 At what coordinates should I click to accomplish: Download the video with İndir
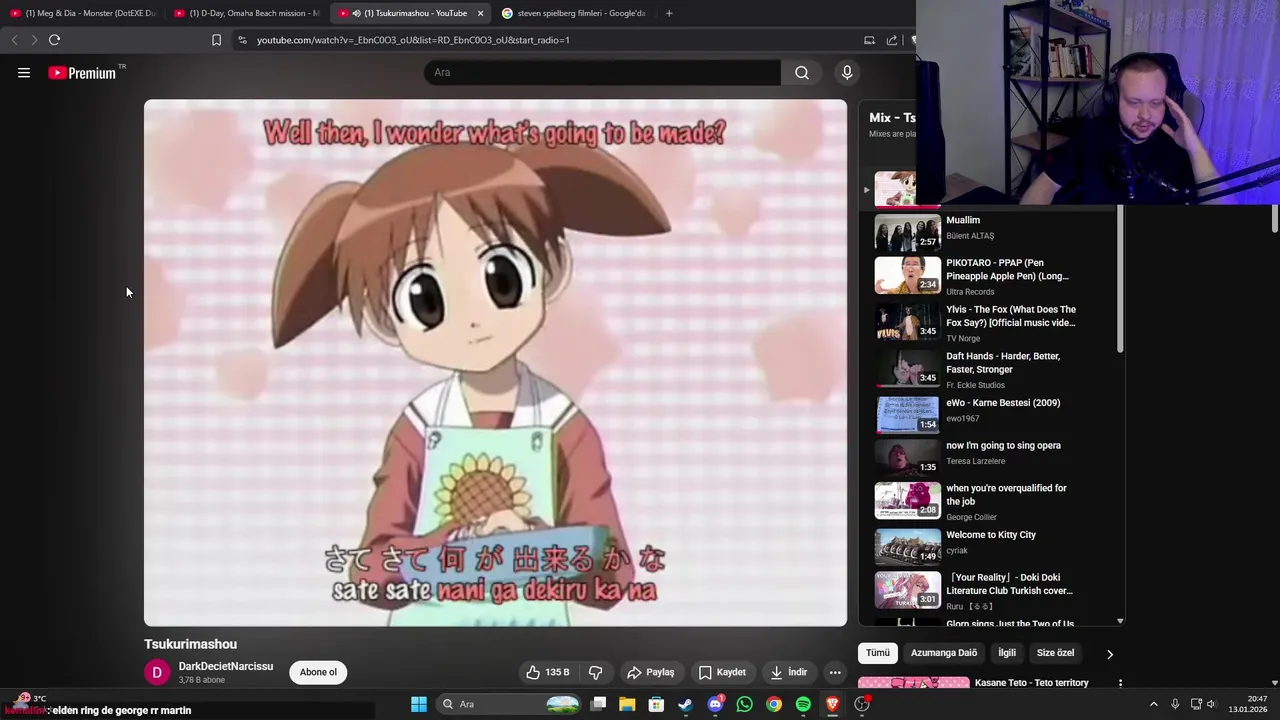pyautogui.click(x=788, y=672)
